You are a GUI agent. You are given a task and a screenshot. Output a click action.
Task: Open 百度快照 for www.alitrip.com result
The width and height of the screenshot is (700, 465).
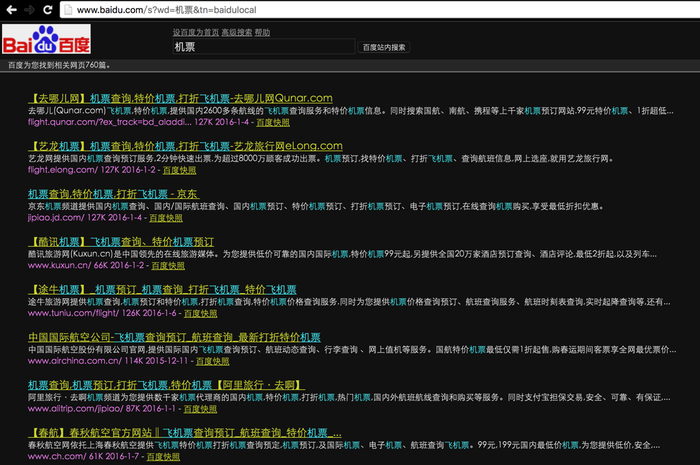200,409
